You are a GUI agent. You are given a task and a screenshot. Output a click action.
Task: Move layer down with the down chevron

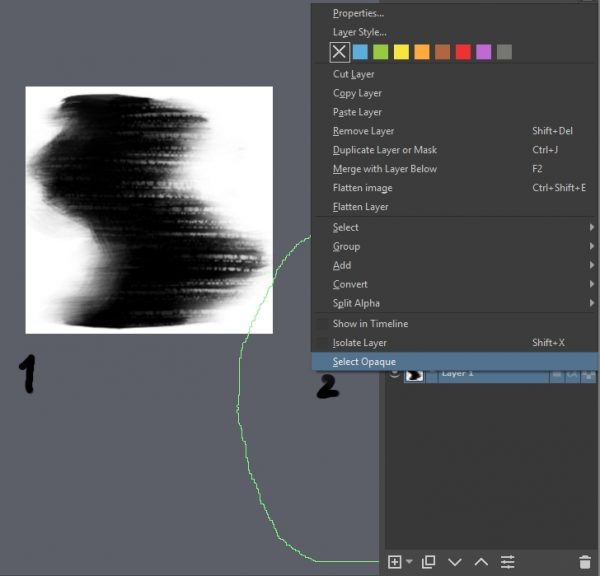coord(455,562)
